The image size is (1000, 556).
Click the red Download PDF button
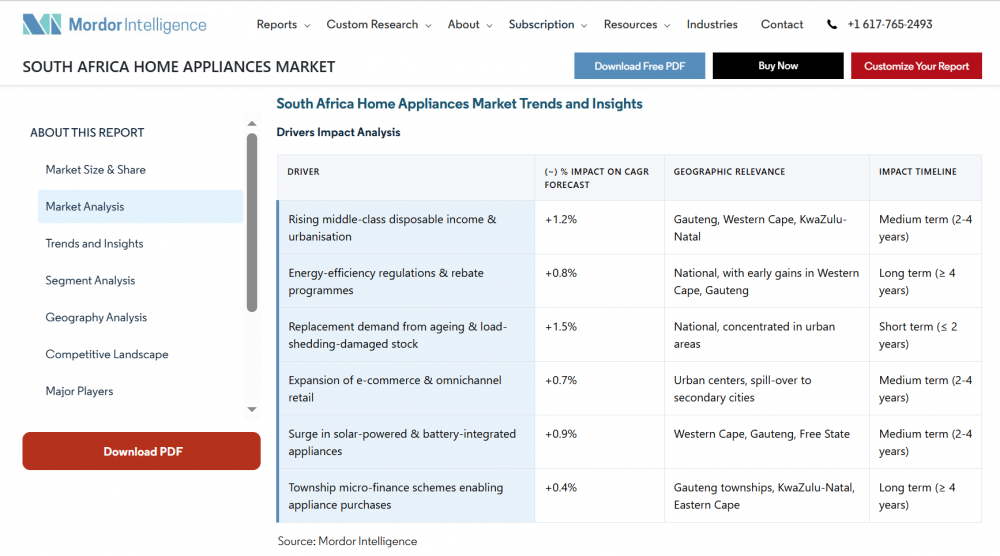pyautogui.click(x=142, y=451)
